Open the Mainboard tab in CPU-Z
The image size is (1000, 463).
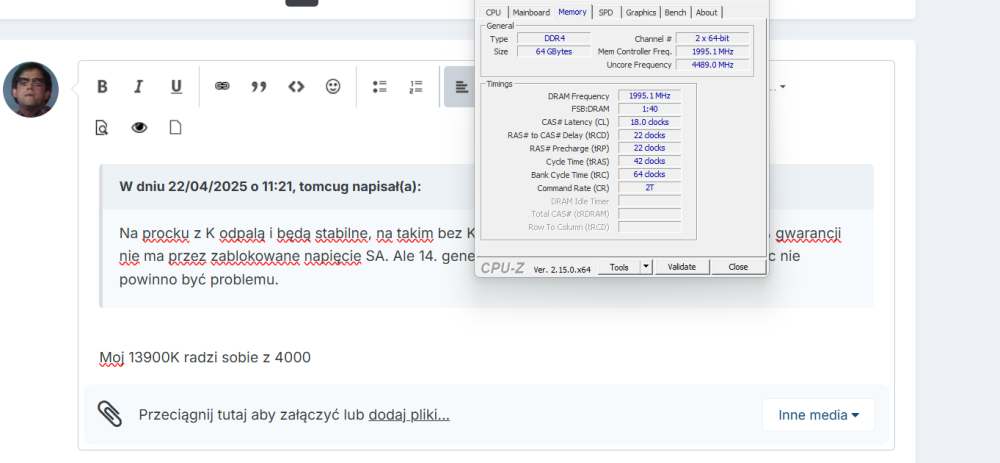coord(531,12)
